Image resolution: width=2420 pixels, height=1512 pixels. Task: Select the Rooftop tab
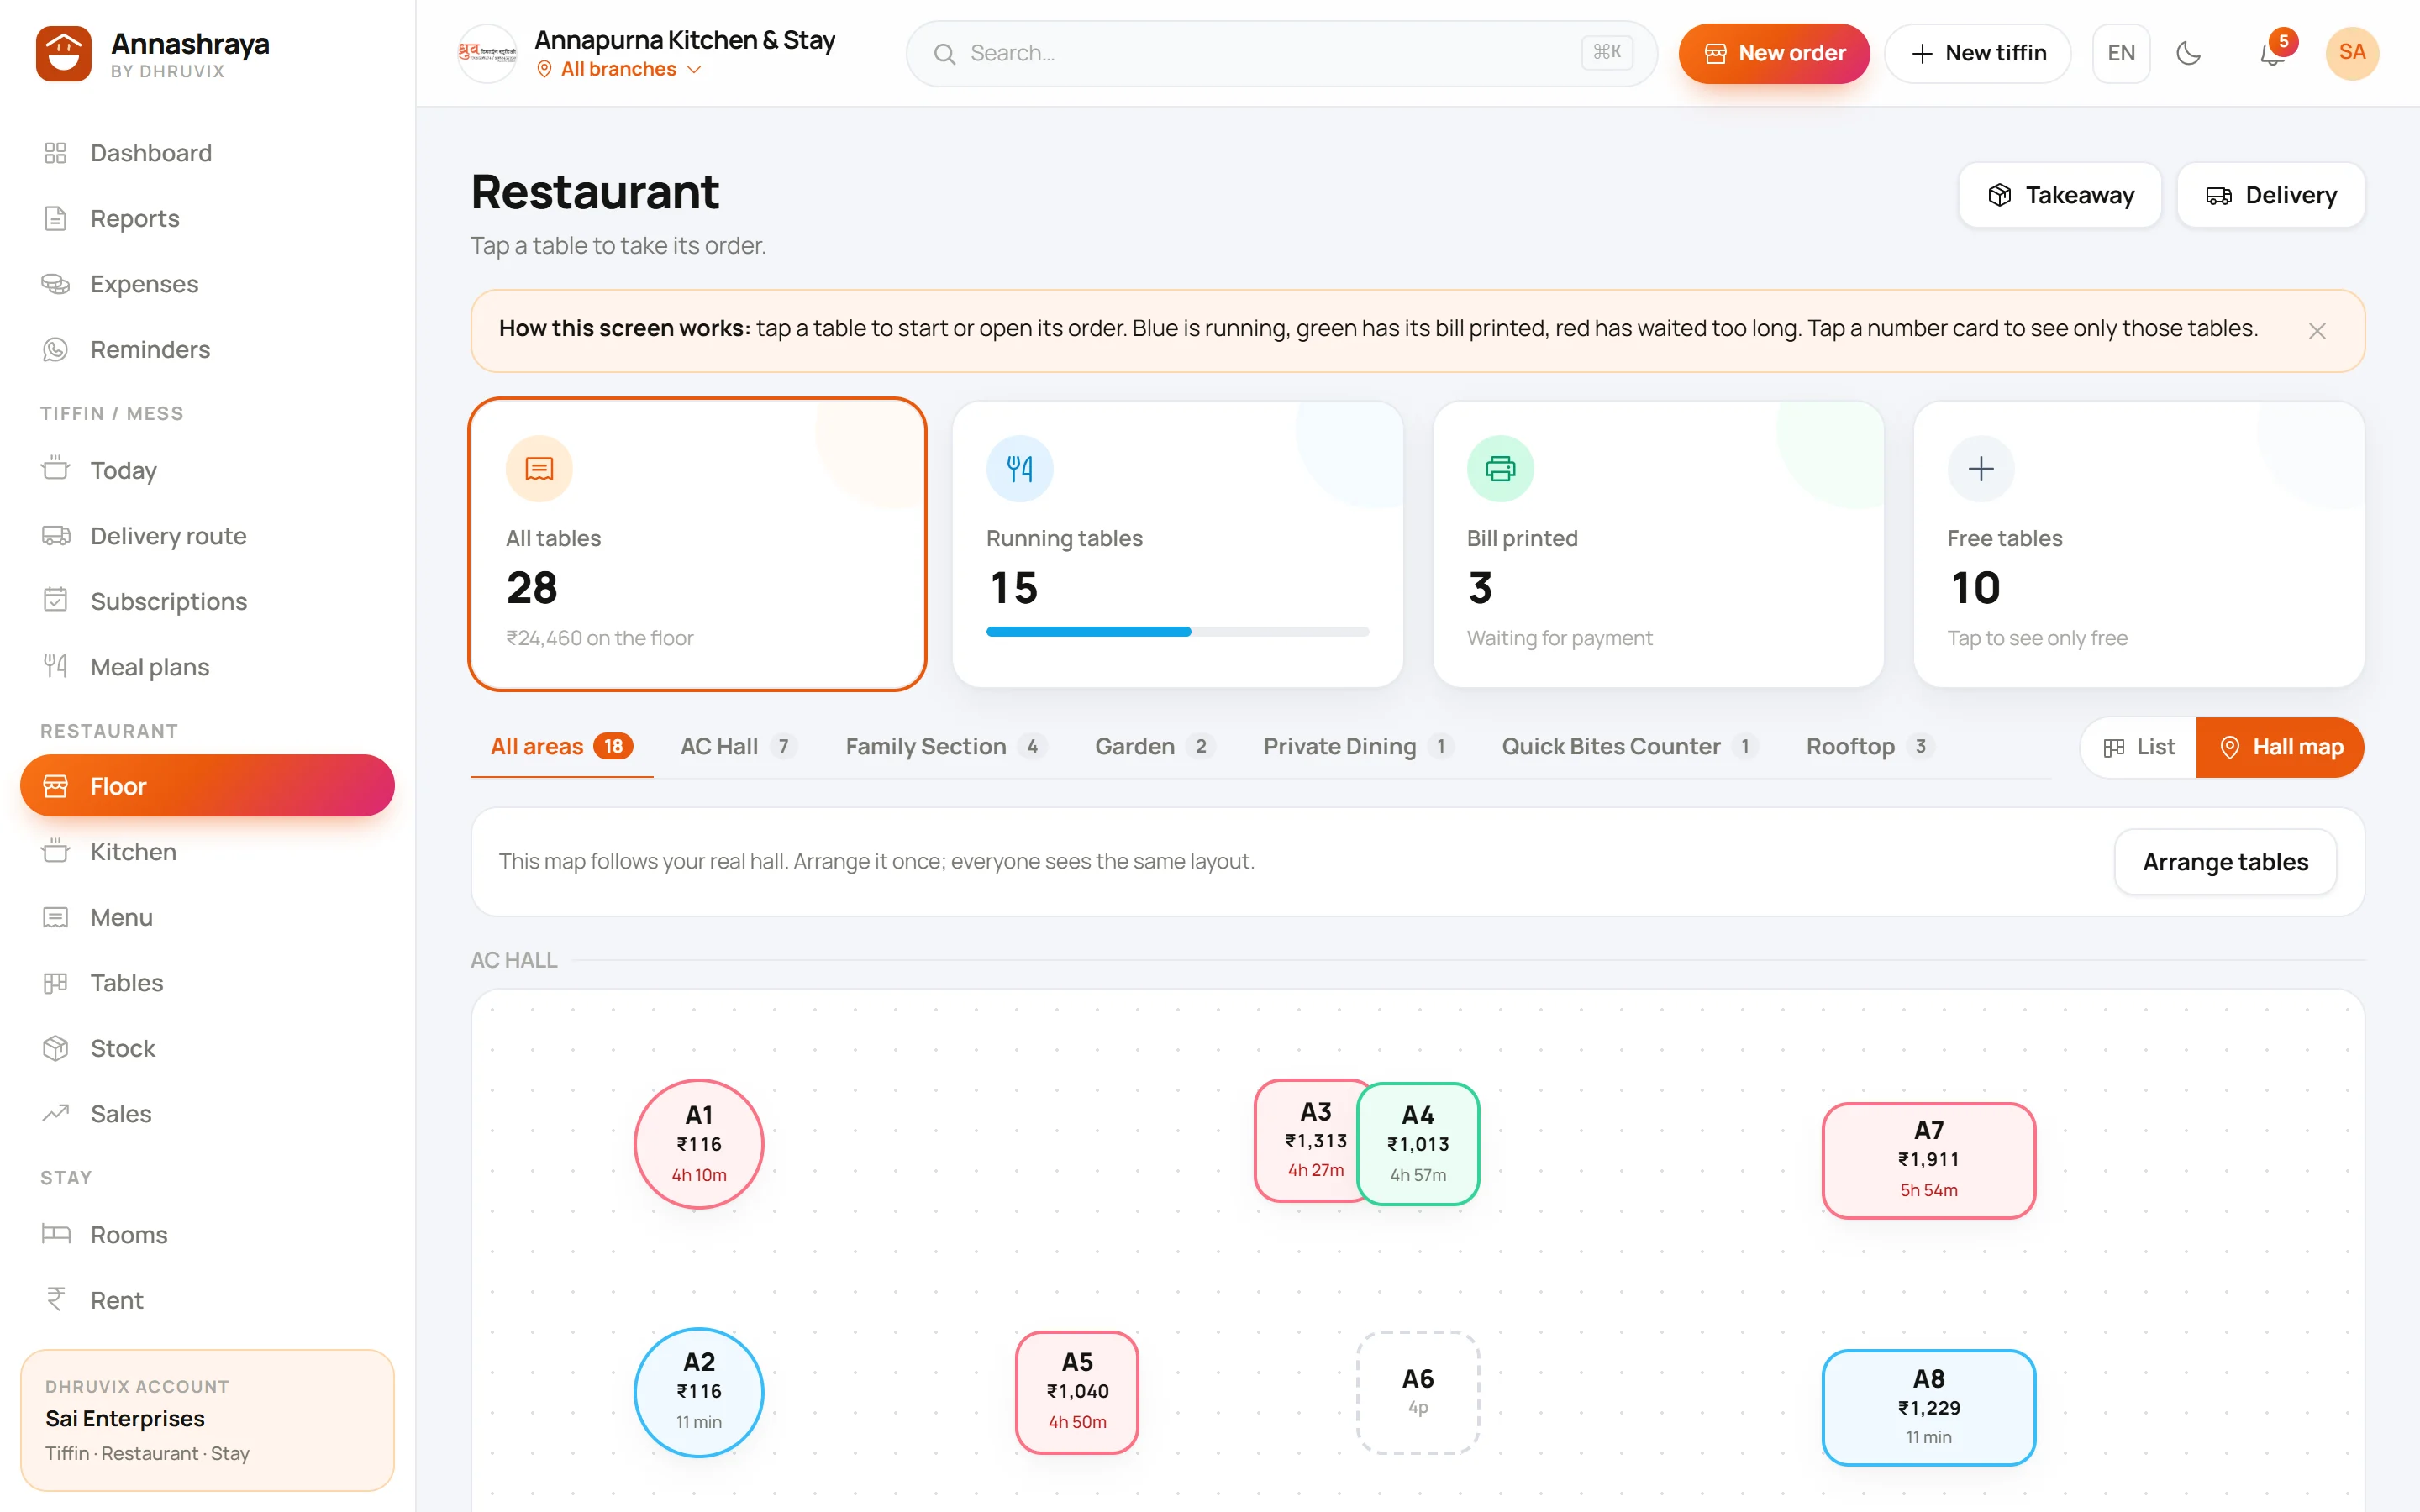point(1869,747)
